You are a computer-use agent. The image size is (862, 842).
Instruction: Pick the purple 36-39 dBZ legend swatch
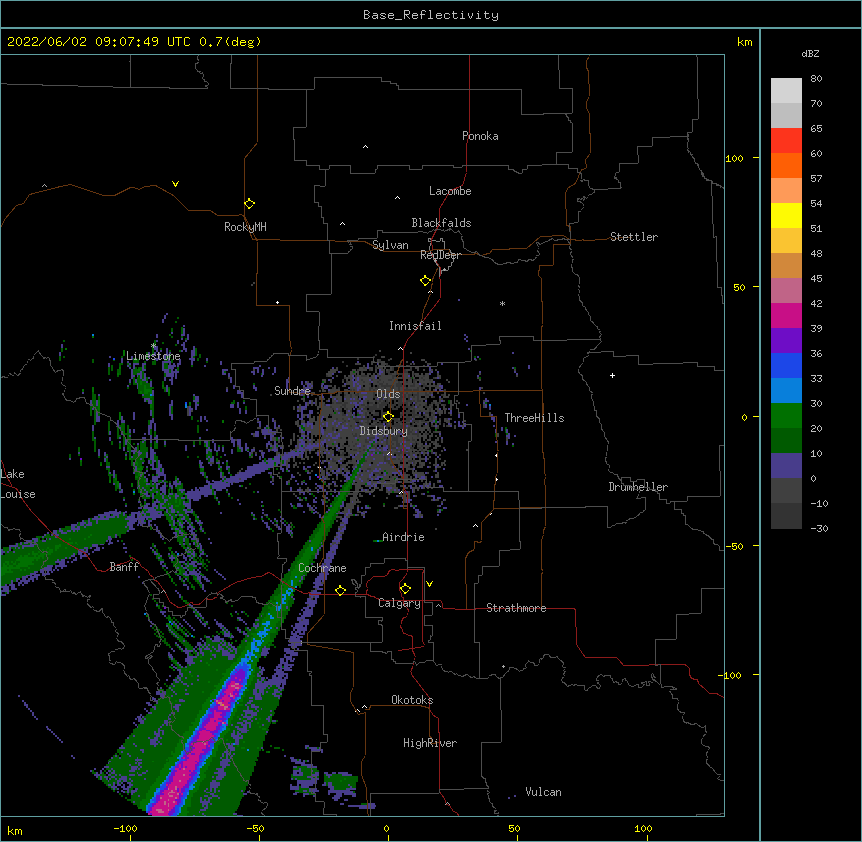click(786, 341)
